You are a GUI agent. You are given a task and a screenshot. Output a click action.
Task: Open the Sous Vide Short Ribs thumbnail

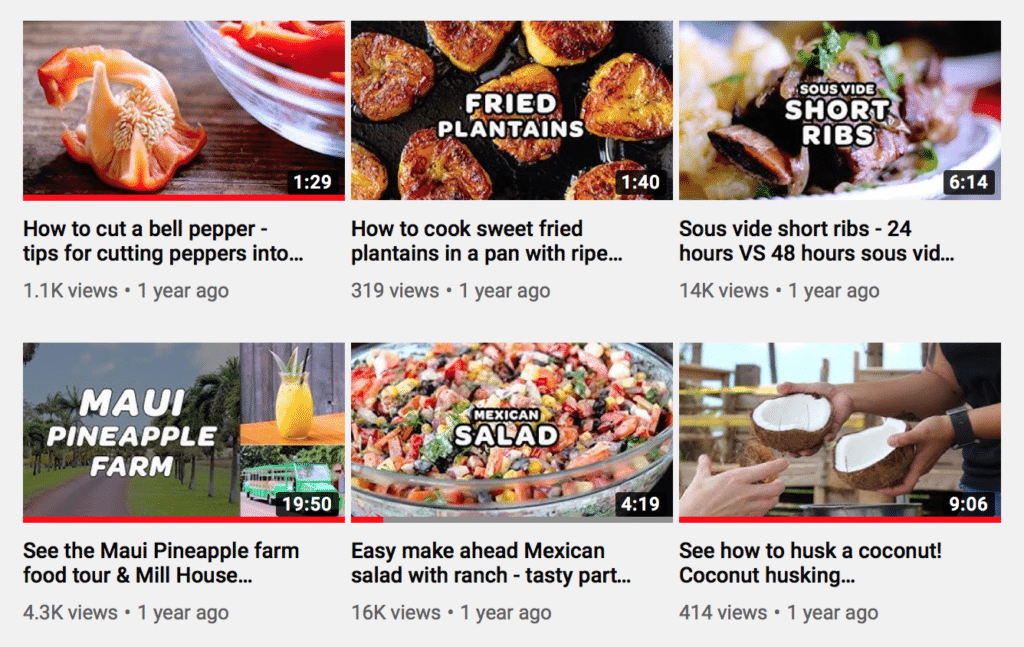(x=840, y=110)
